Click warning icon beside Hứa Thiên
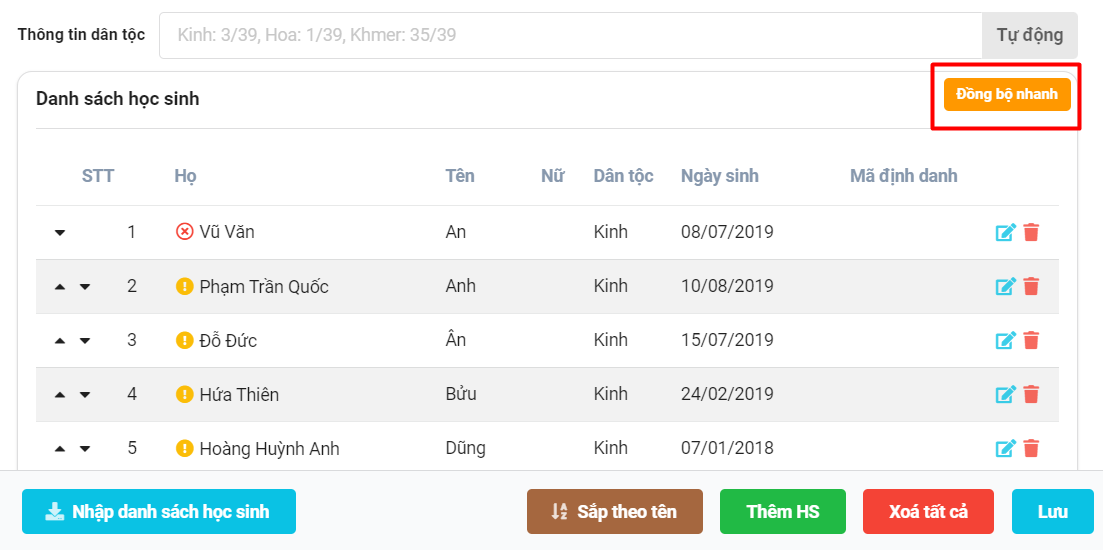Viewport: 1103px width, 550px height. point(184,394)
